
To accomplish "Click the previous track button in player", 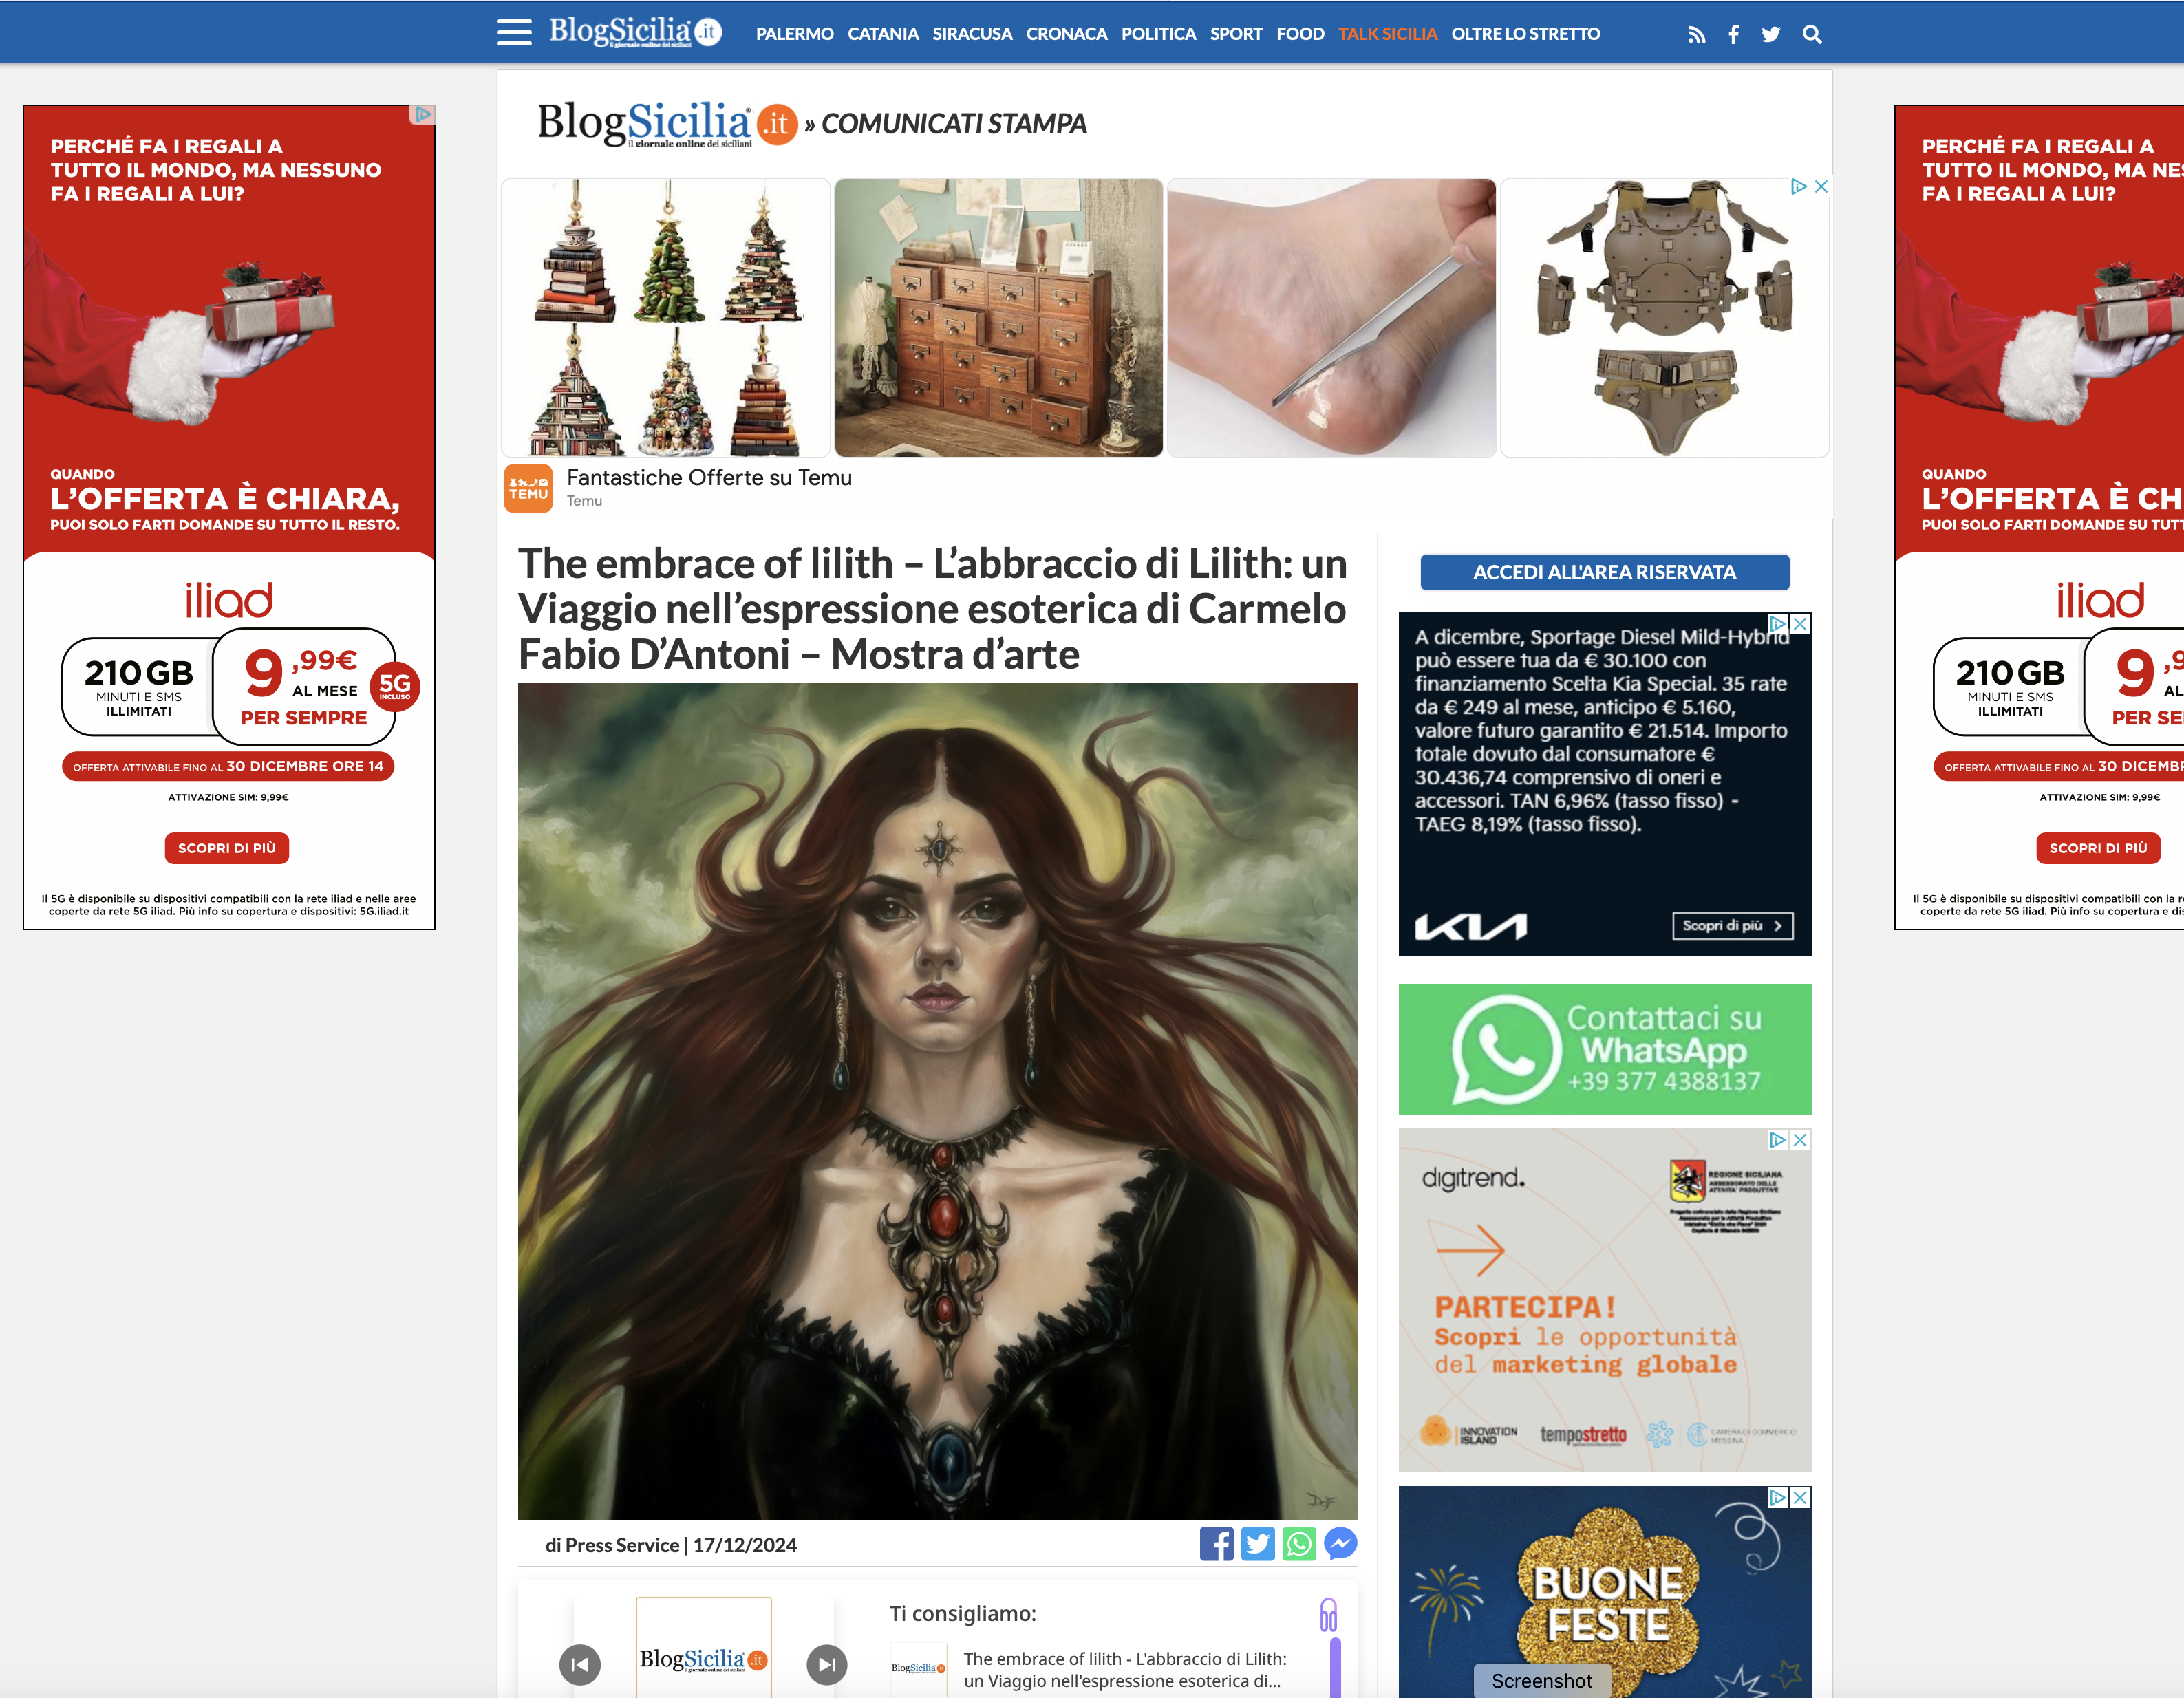I will [579, 1665].
